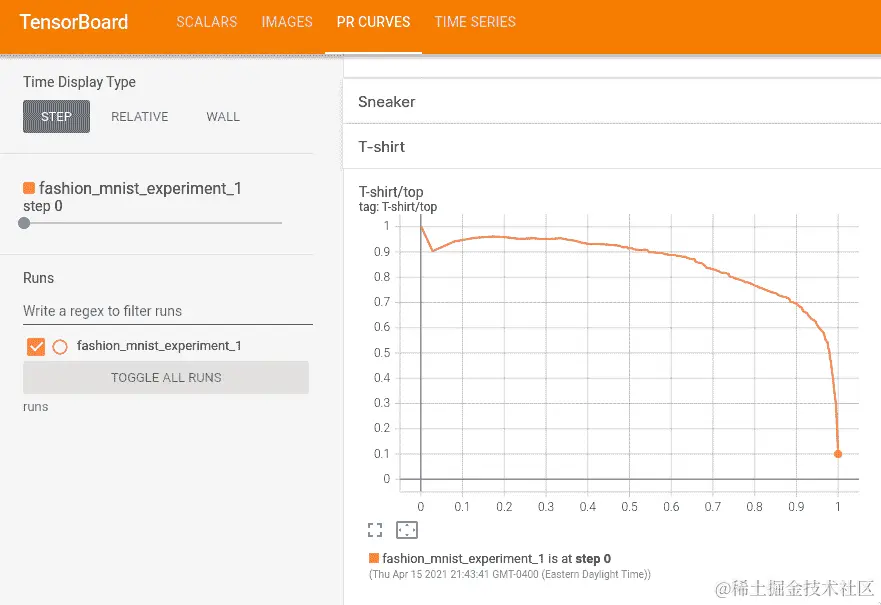Click the regex run filter field
Image resolution: width=881 pixels, height=605 pixels.
pos(166,311)
